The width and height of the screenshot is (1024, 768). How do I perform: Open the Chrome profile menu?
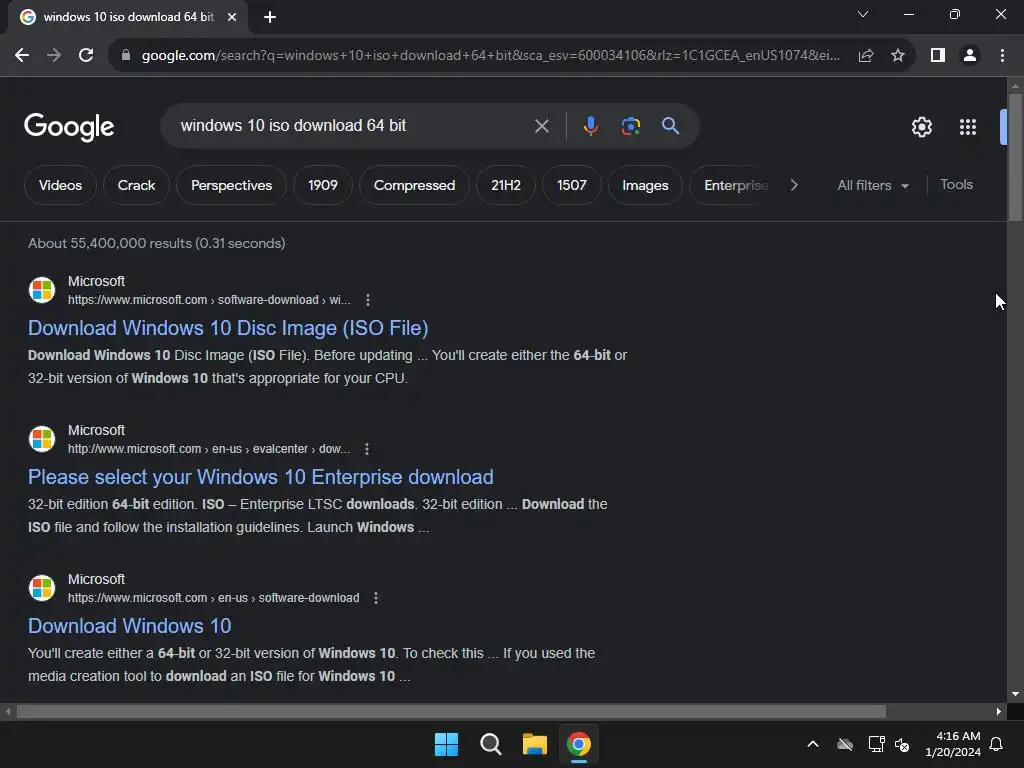click(x=970, y=56)
